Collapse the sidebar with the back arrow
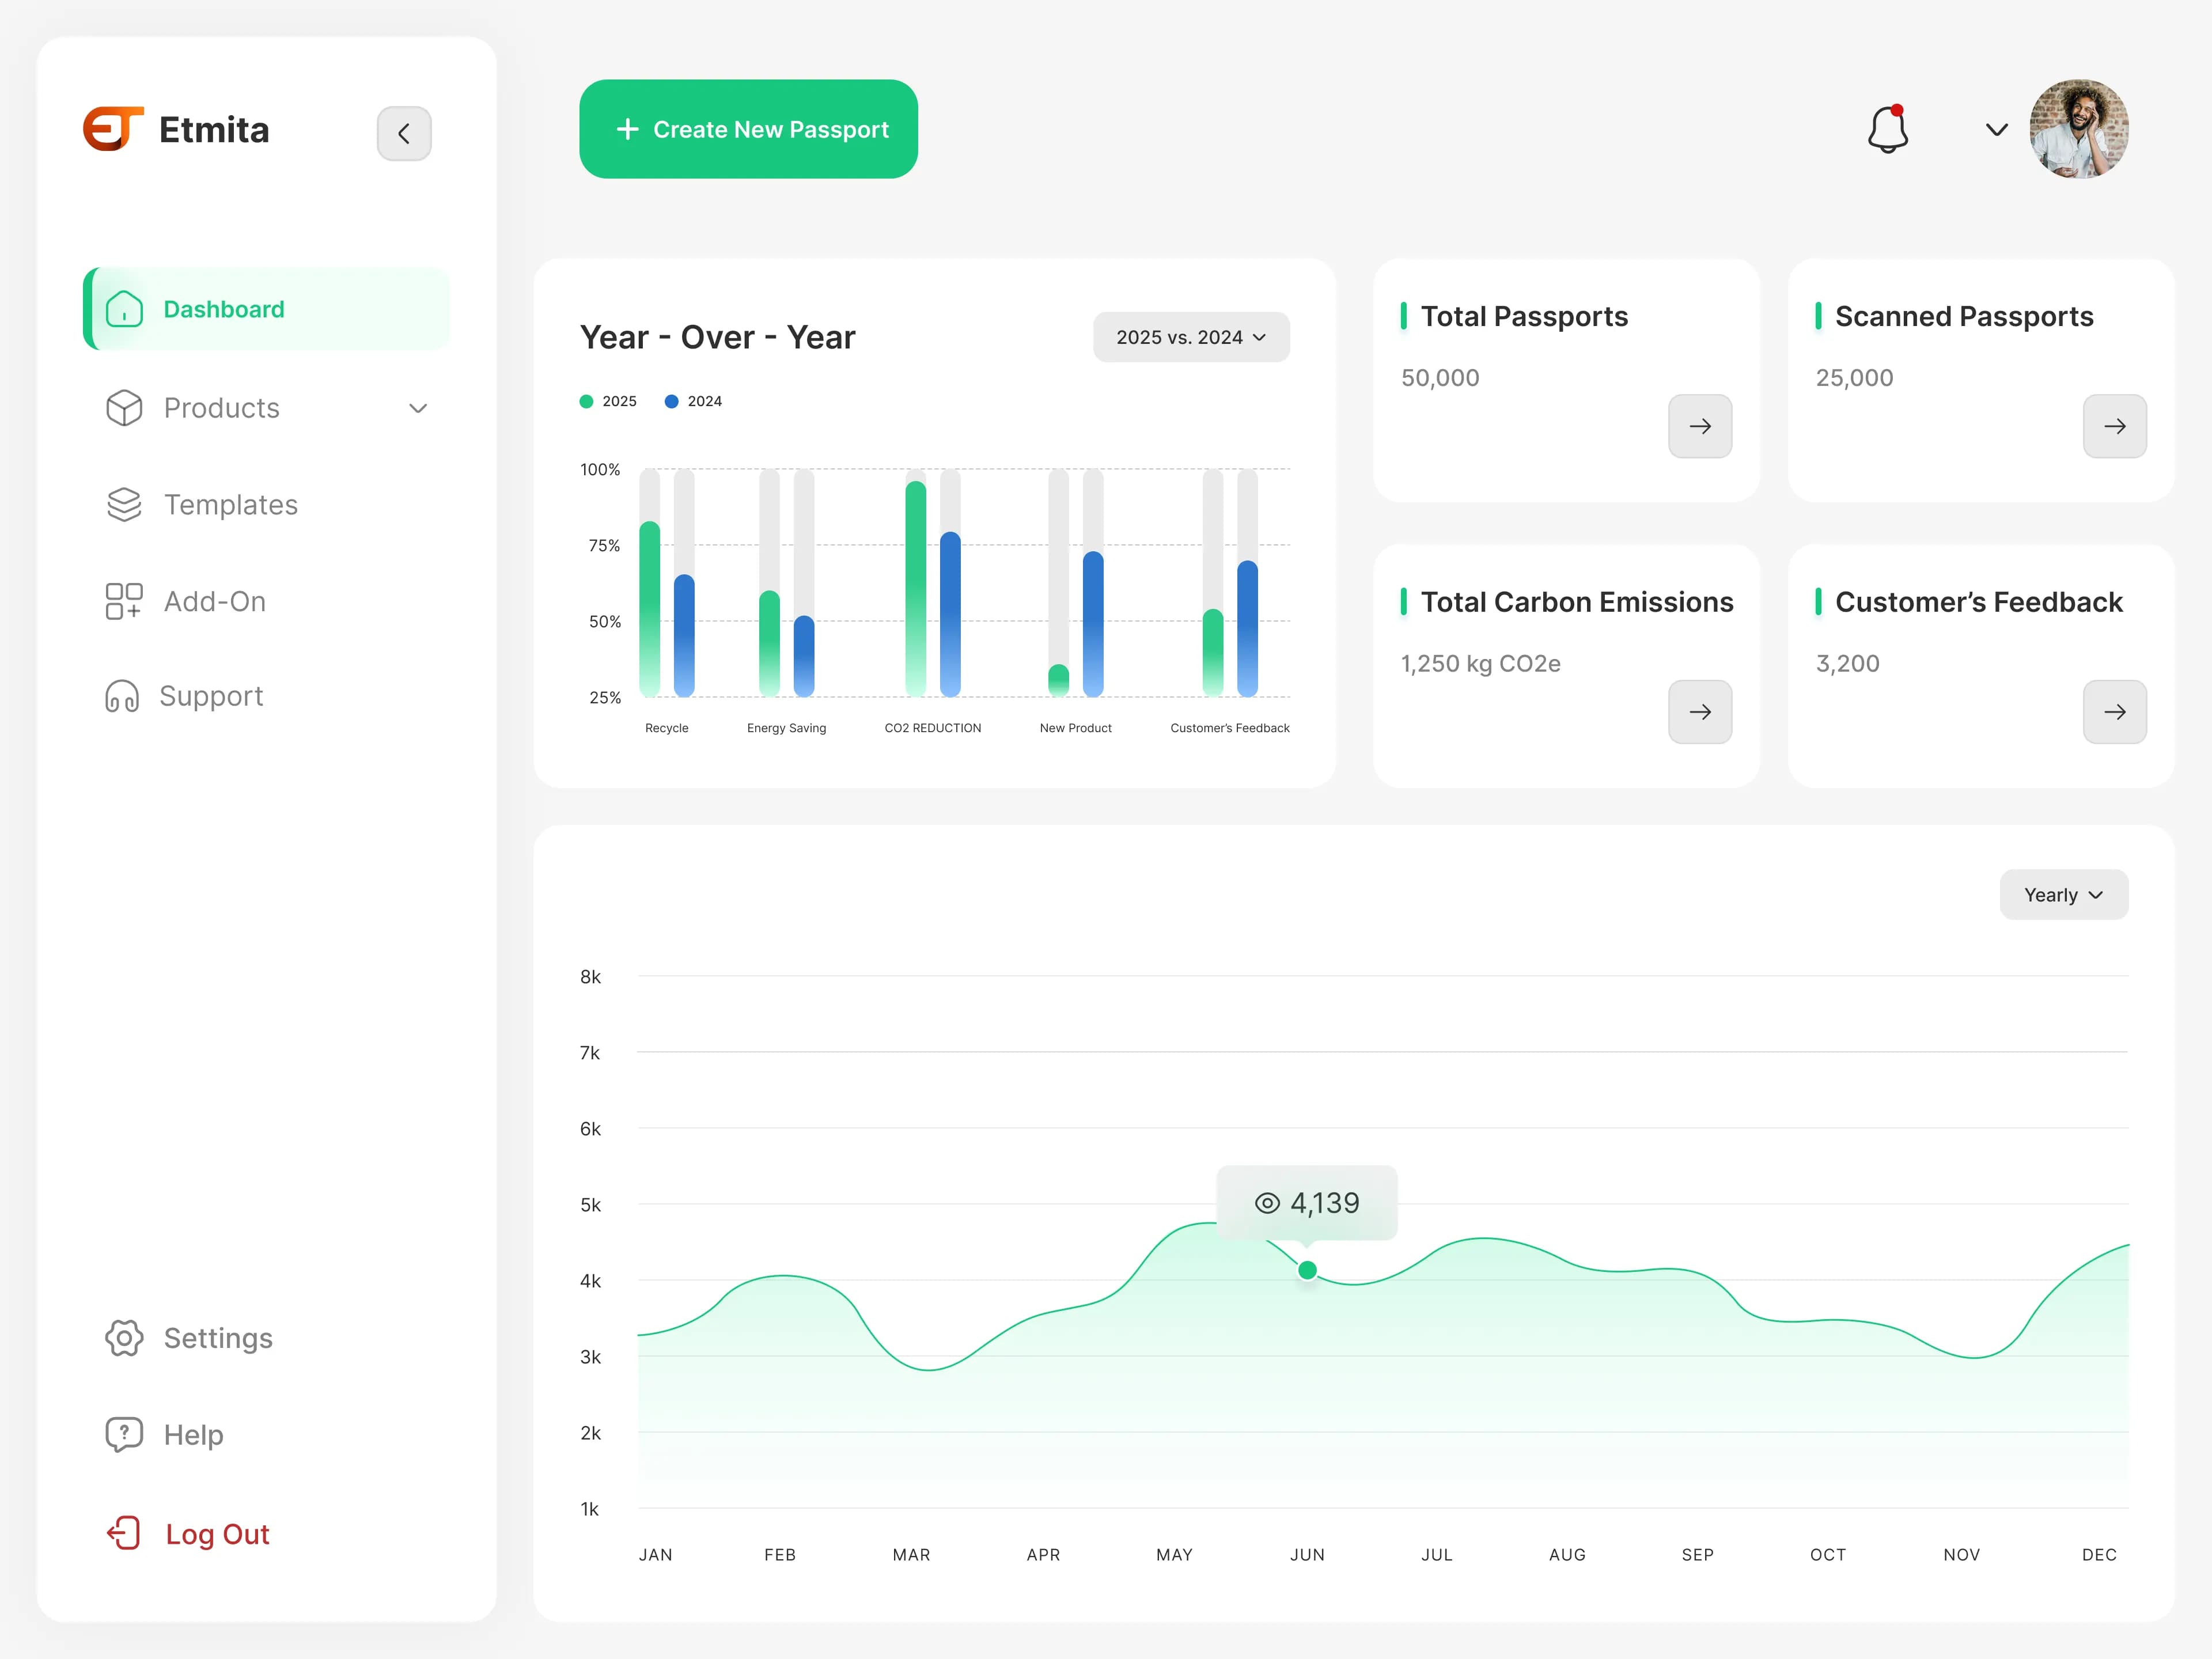The image size is (2212, 1659). point(404,133)
